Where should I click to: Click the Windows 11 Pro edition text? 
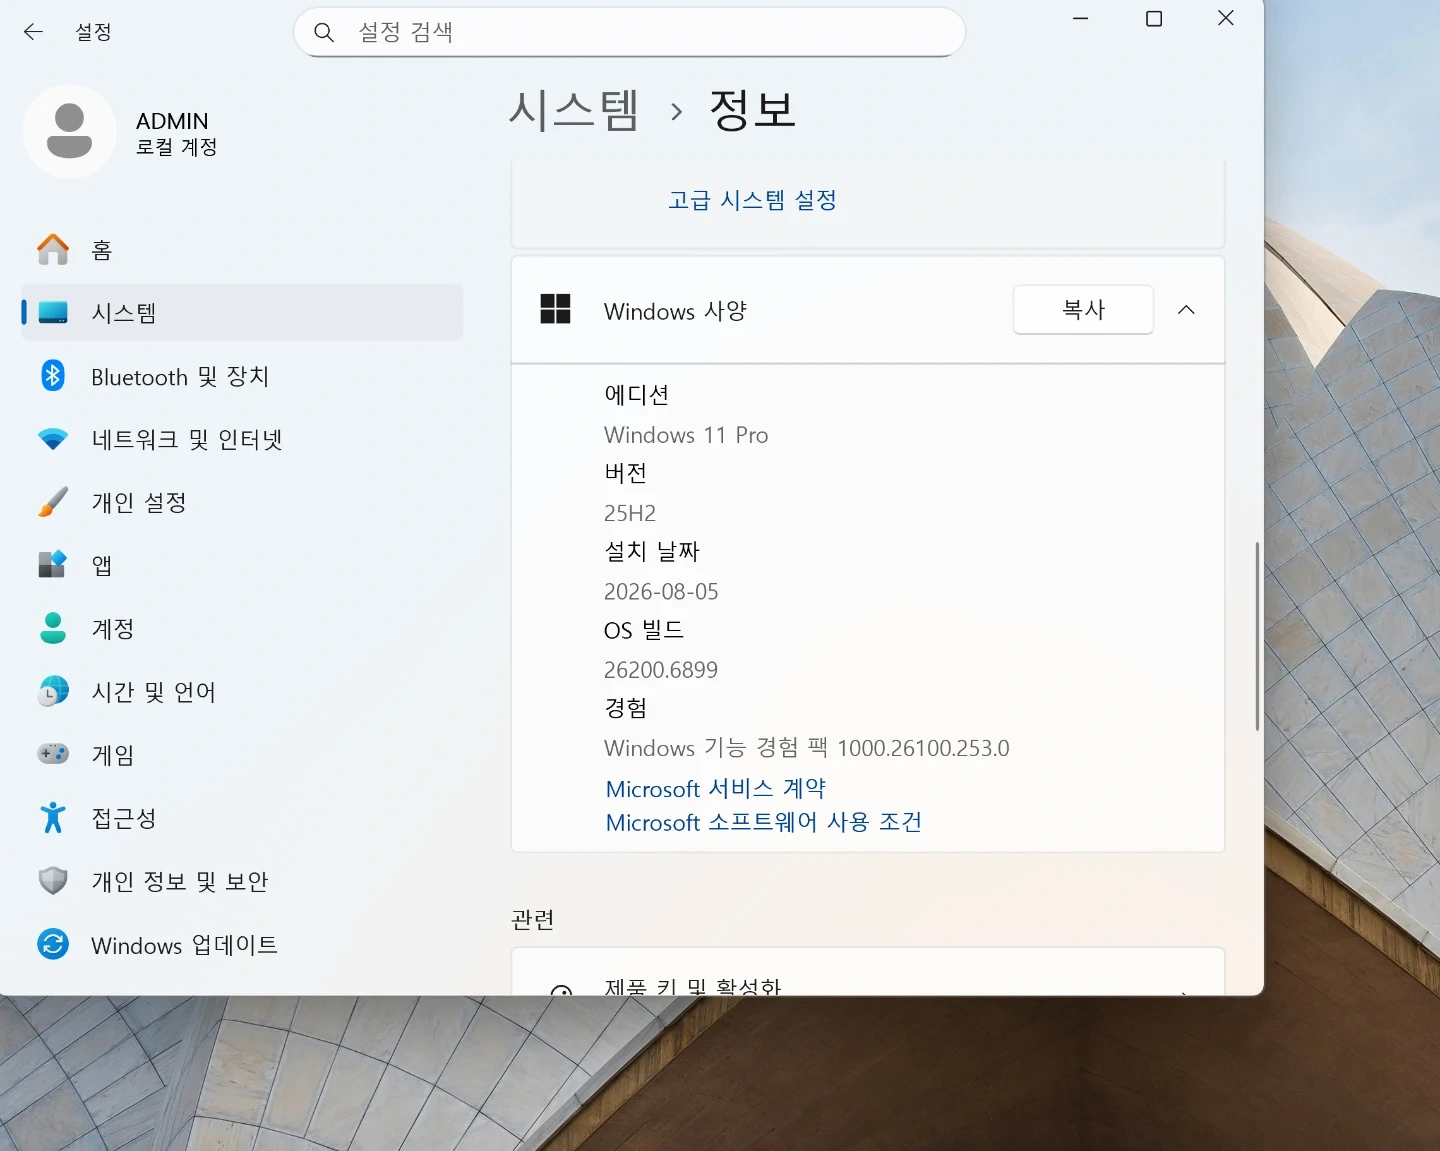click(686, 435)
